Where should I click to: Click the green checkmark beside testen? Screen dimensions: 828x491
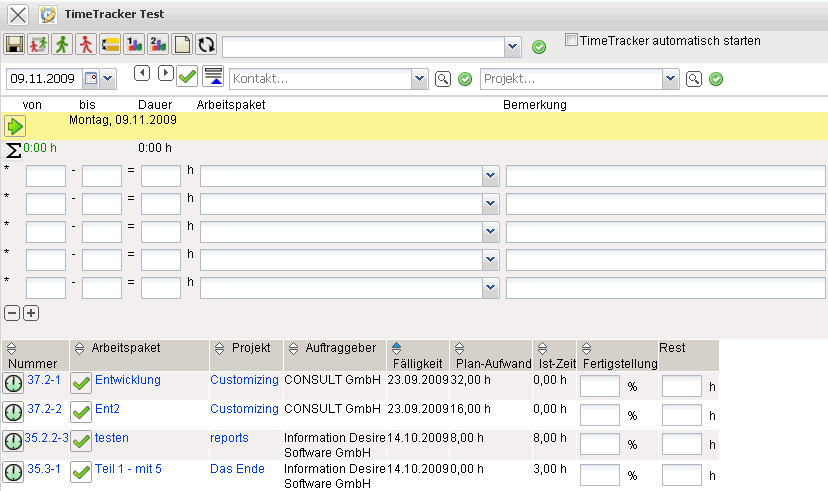coord(81,441)
